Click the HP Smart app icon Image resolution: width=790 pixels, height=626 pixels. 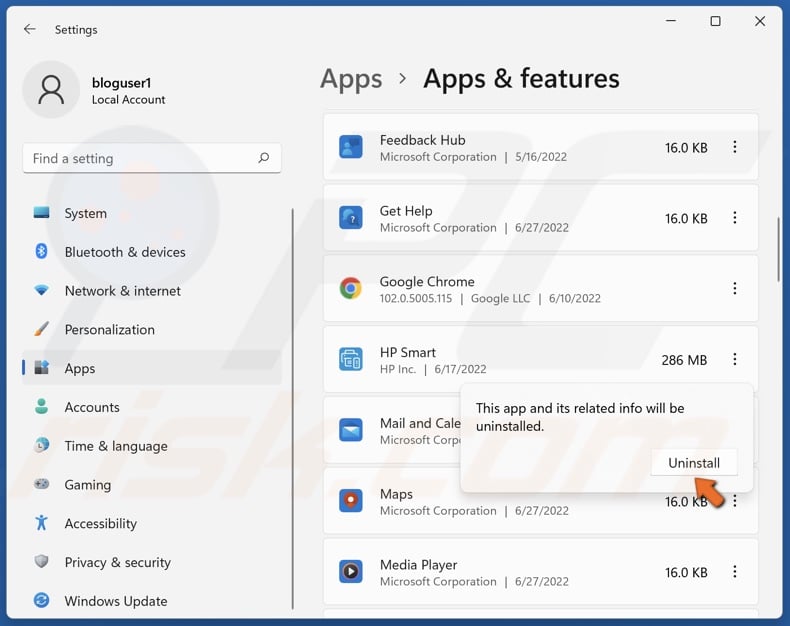(351, 360)
